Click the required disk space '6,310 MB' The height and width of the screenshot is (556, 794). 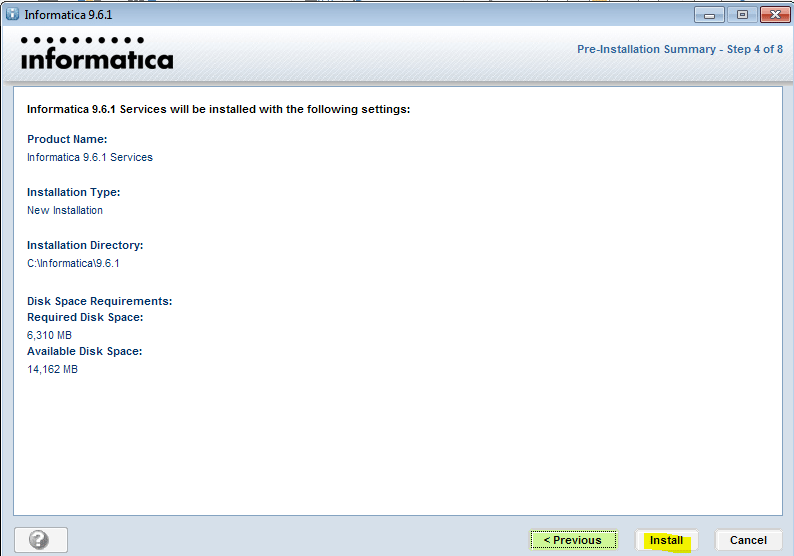(x=49, y=335)
